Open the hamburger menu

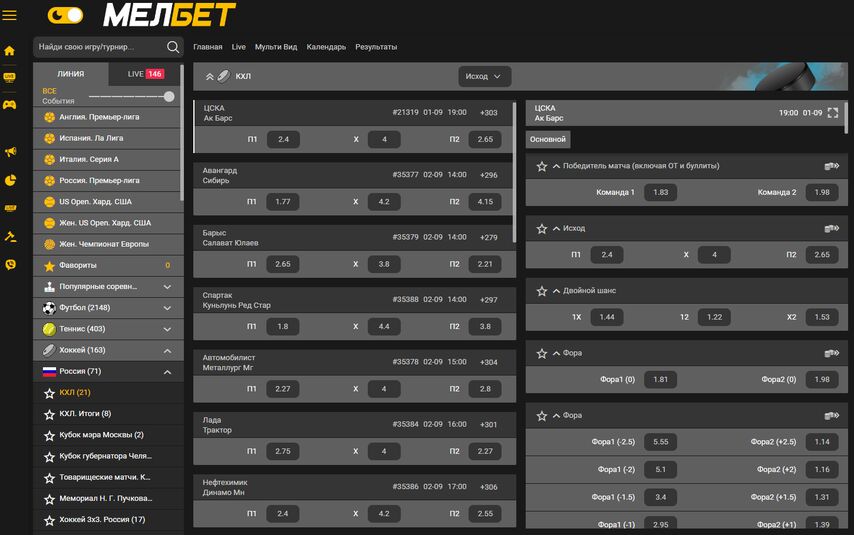tap(9, 15)
